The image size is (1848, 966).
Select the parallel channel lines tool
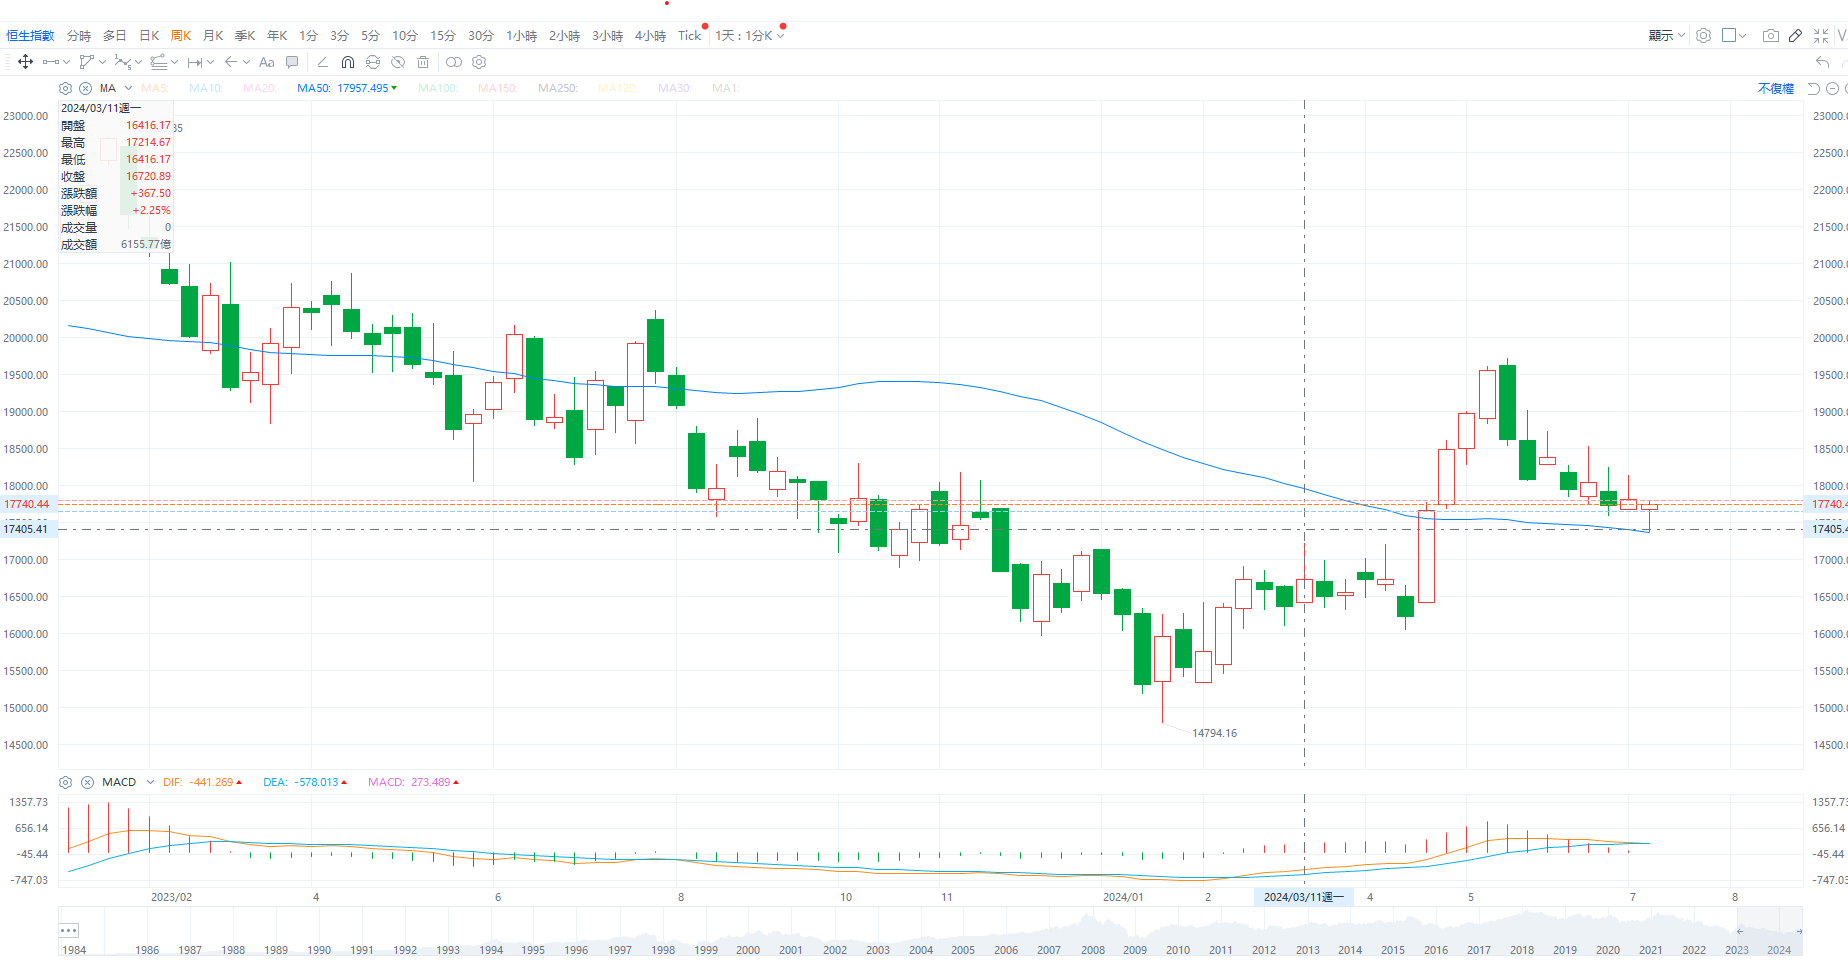coord(159,62)
